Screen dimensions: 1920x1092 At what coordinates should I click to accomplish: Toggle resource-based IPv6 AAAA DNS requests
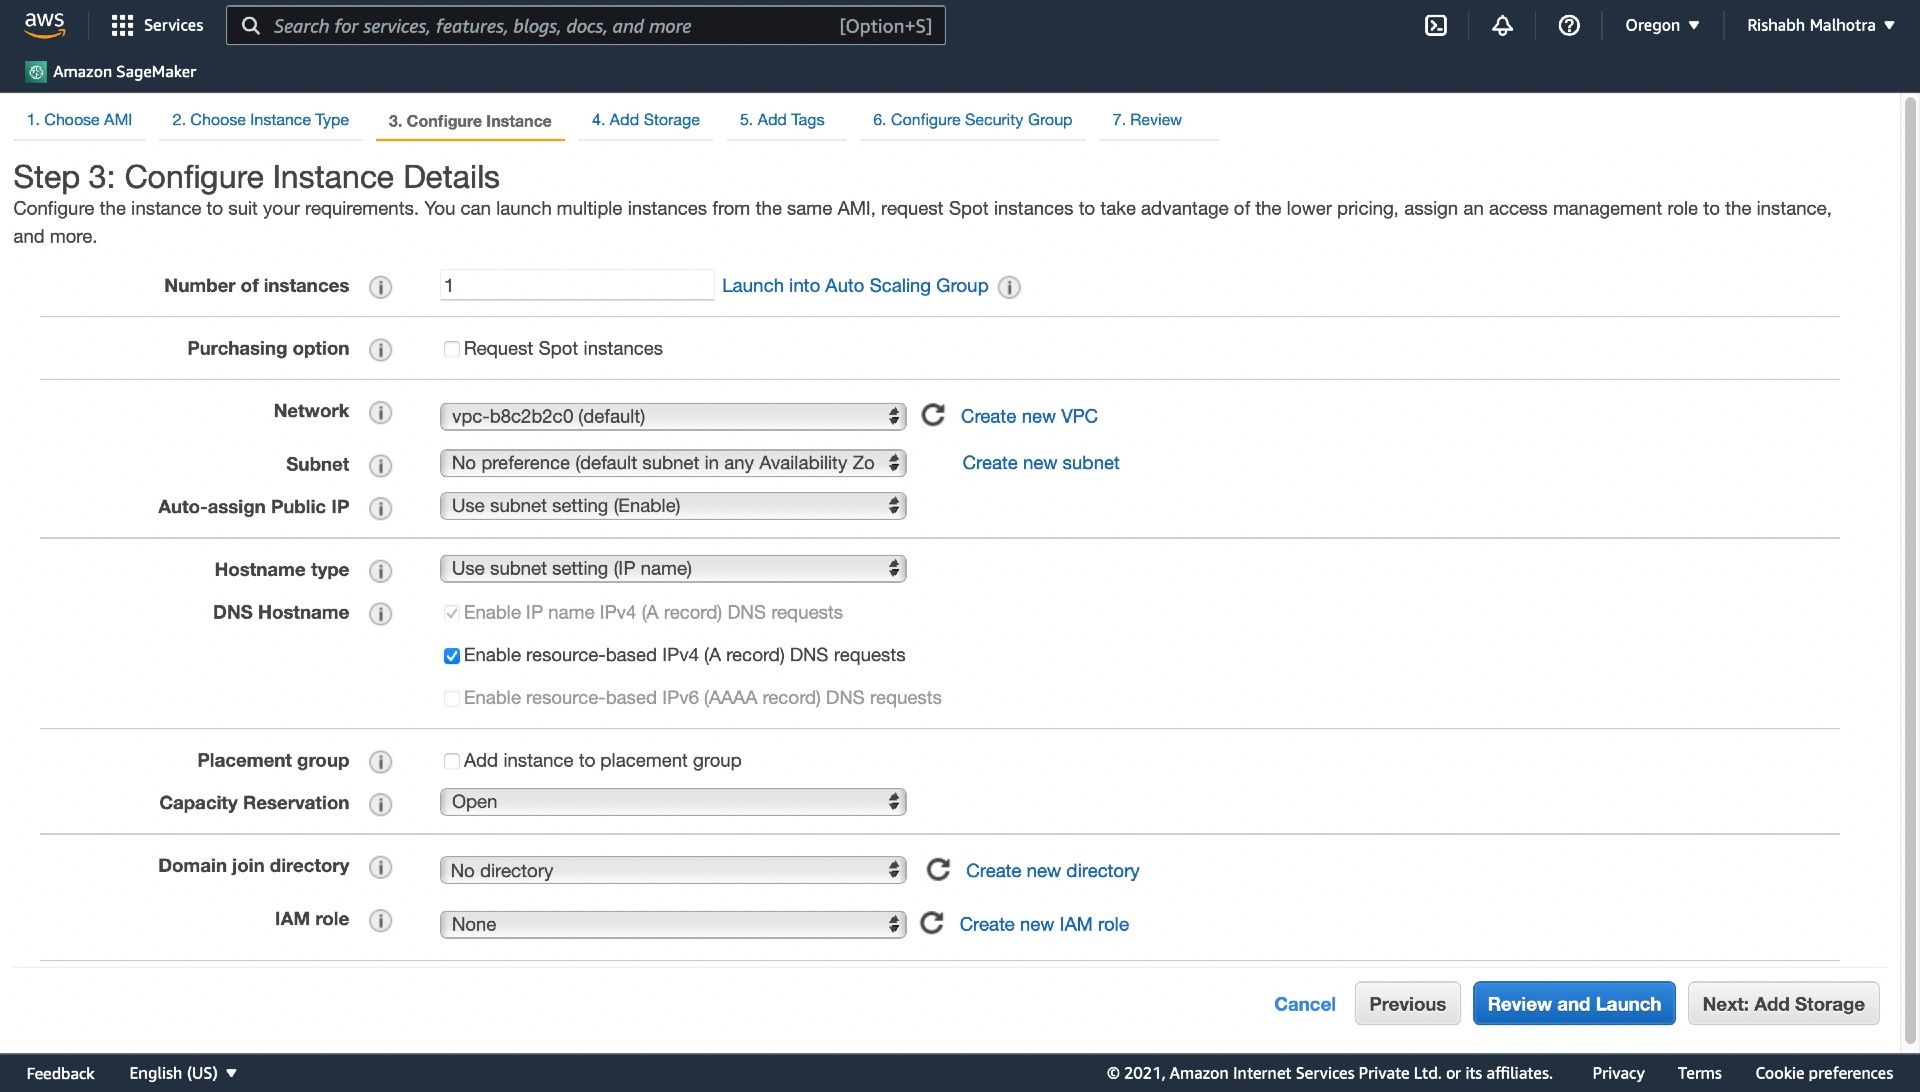click(452, 698)
